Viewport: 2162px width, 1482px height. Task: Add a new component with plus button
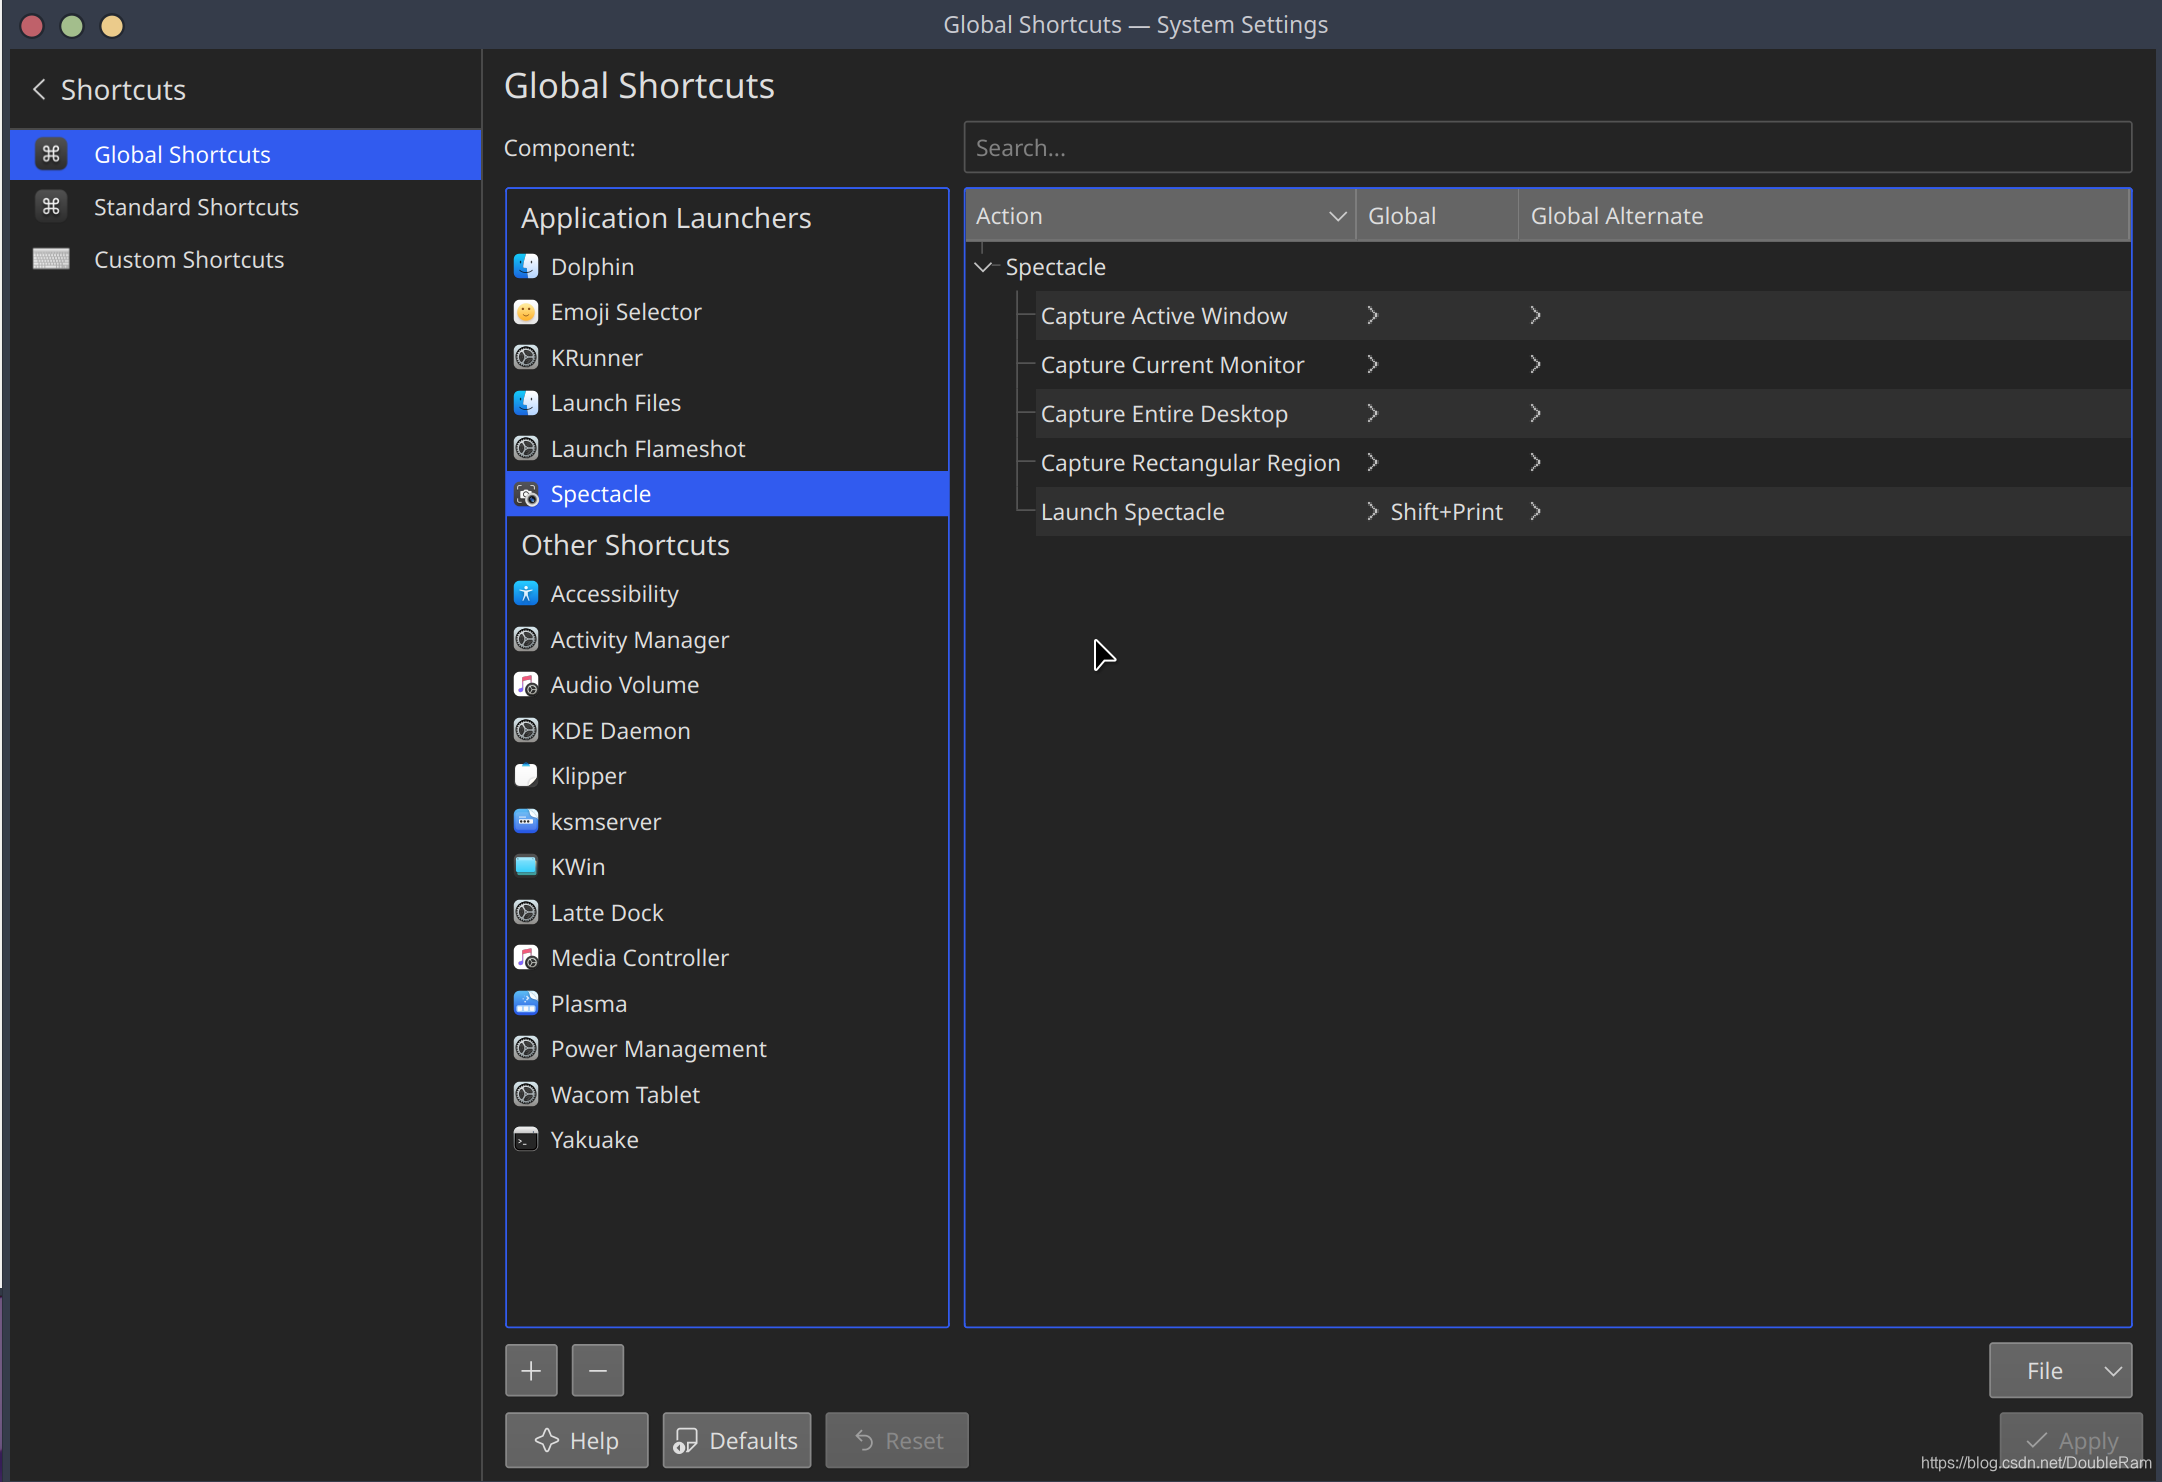[531, 1370]
